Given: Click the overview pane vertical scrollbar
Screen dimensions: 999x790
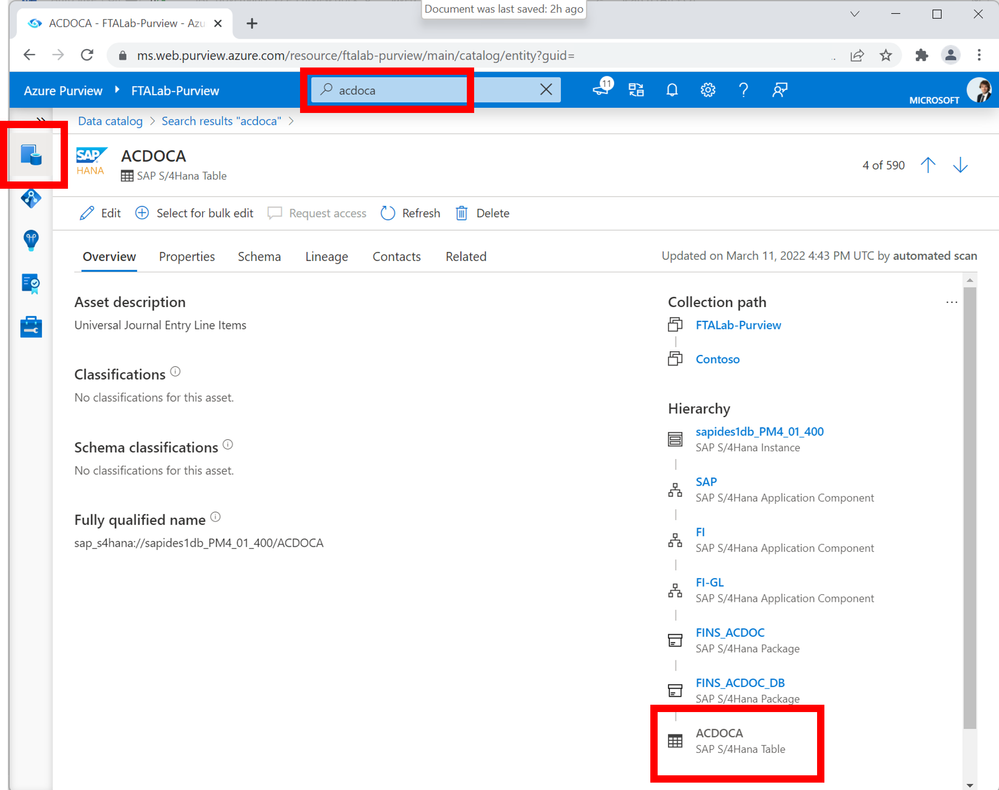Looking at the screenshot, I should click(970, 507).
